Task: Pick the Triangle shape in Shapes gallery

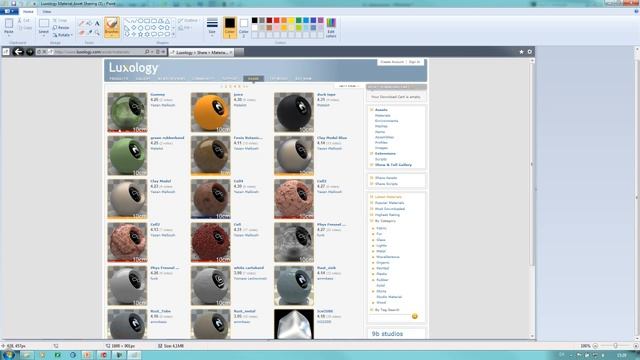Action: [168, 21]
